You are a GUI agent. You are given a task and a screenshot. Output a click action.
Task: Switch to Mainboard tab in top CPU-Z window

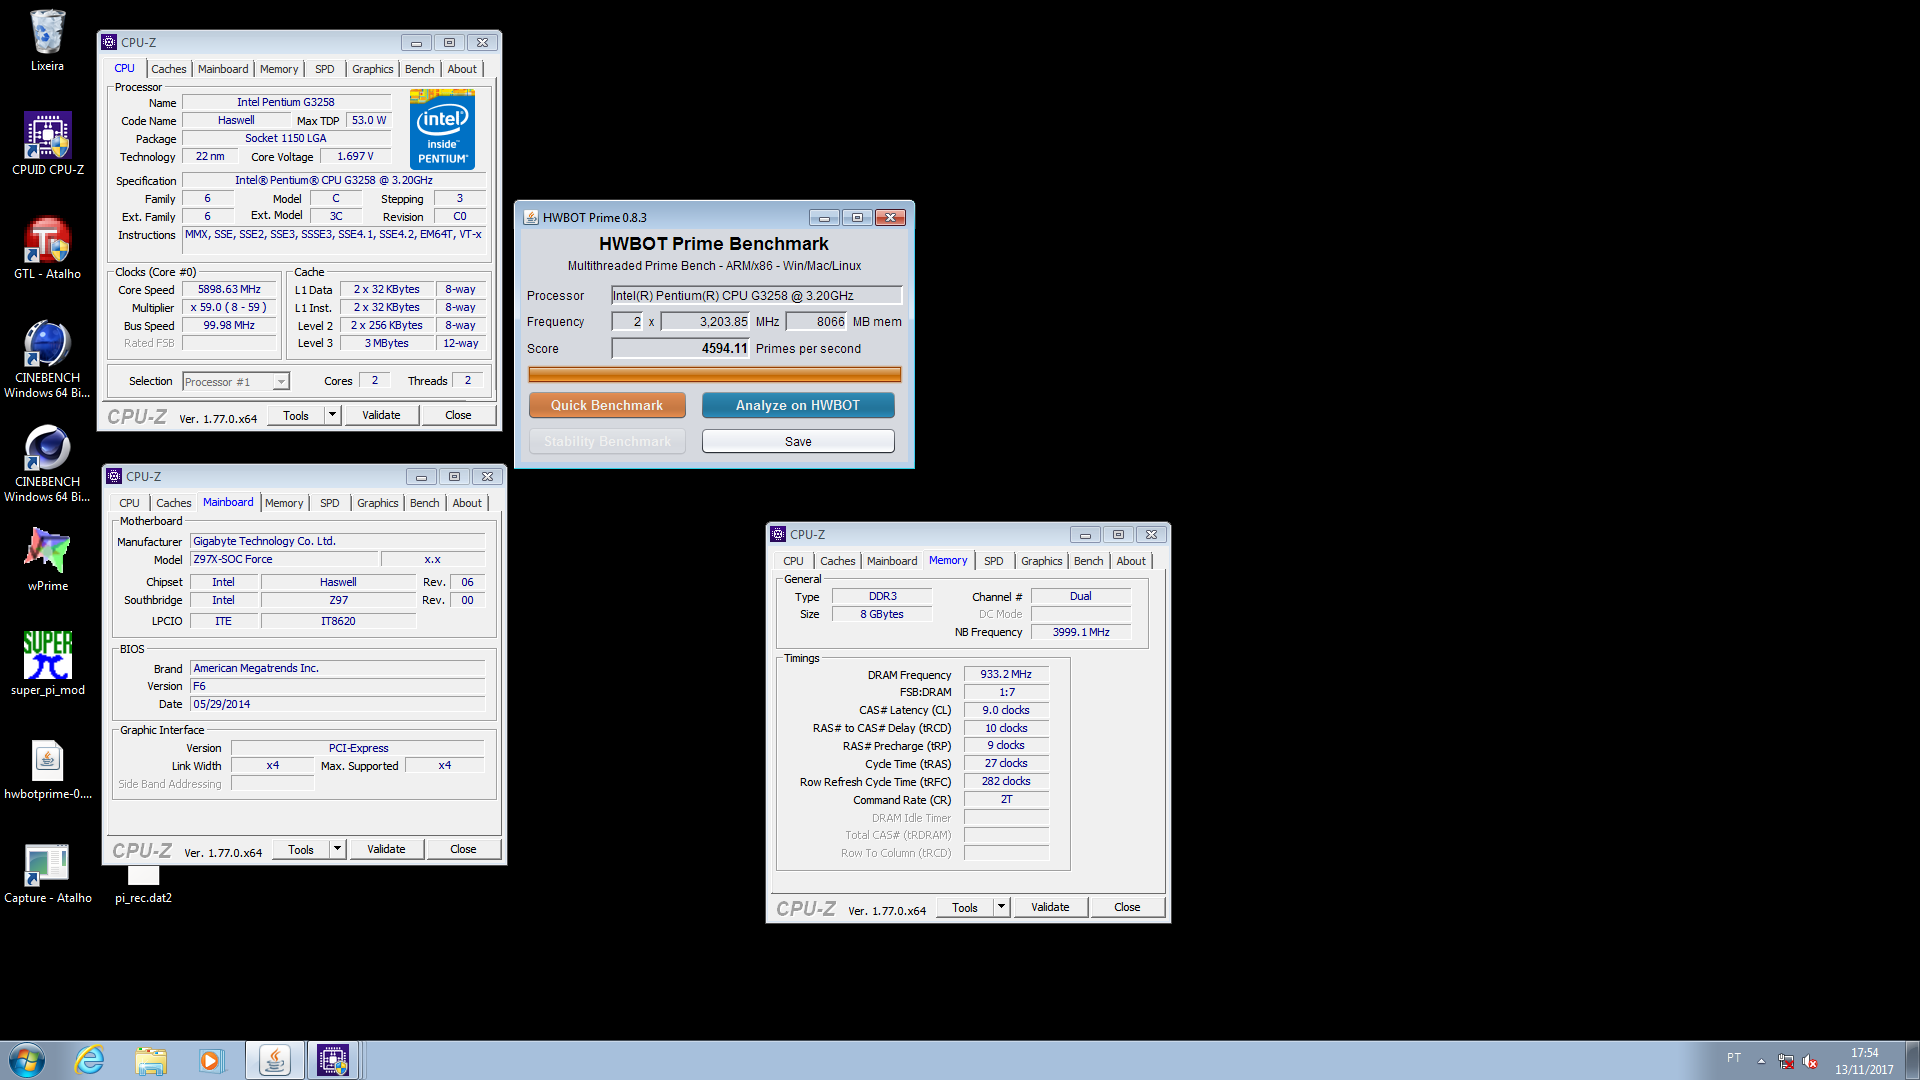pyautogui.click(x=223, y=69)
